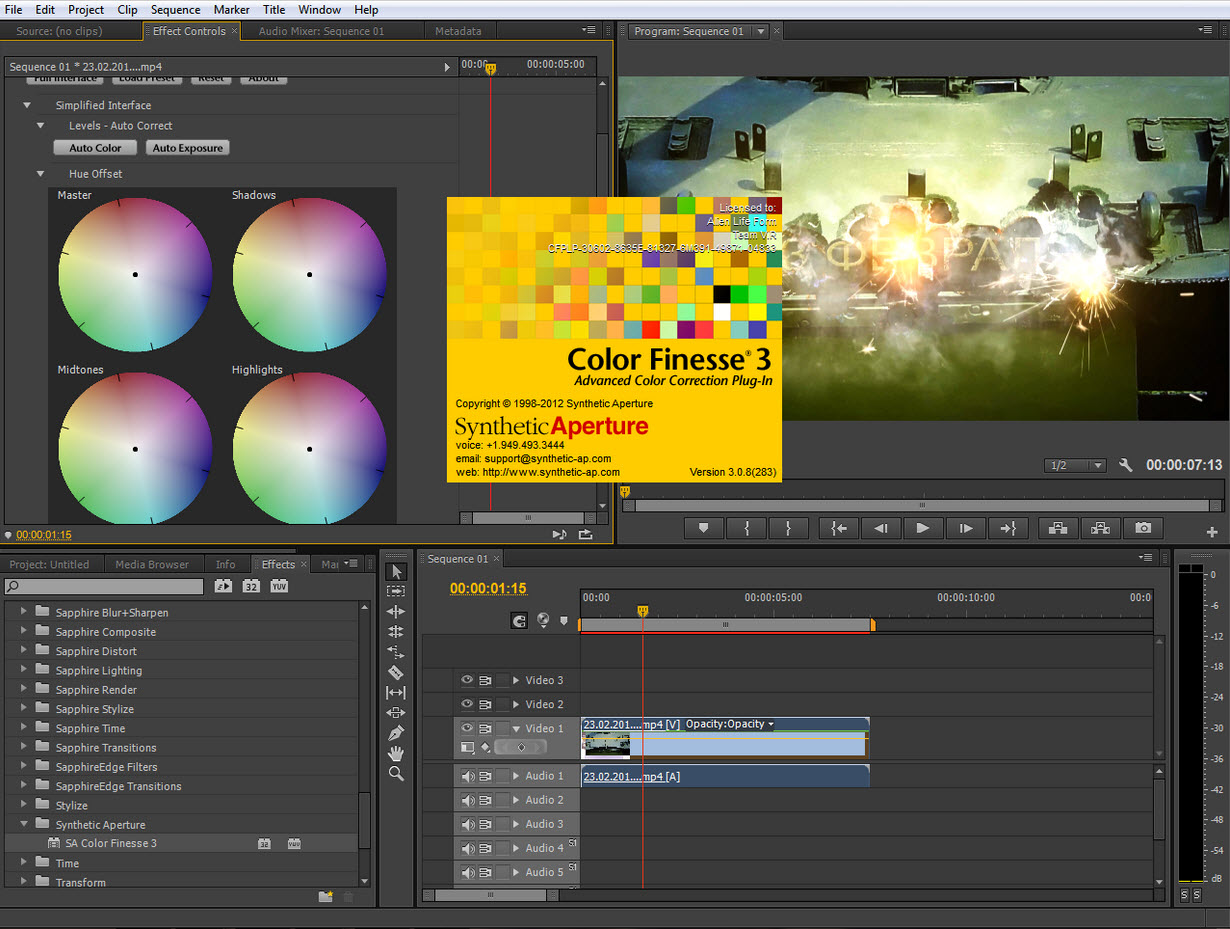This screenshot has height=929, width=1230.
Task: Export frame with camera icon
Action: [x=1142, y=528]
